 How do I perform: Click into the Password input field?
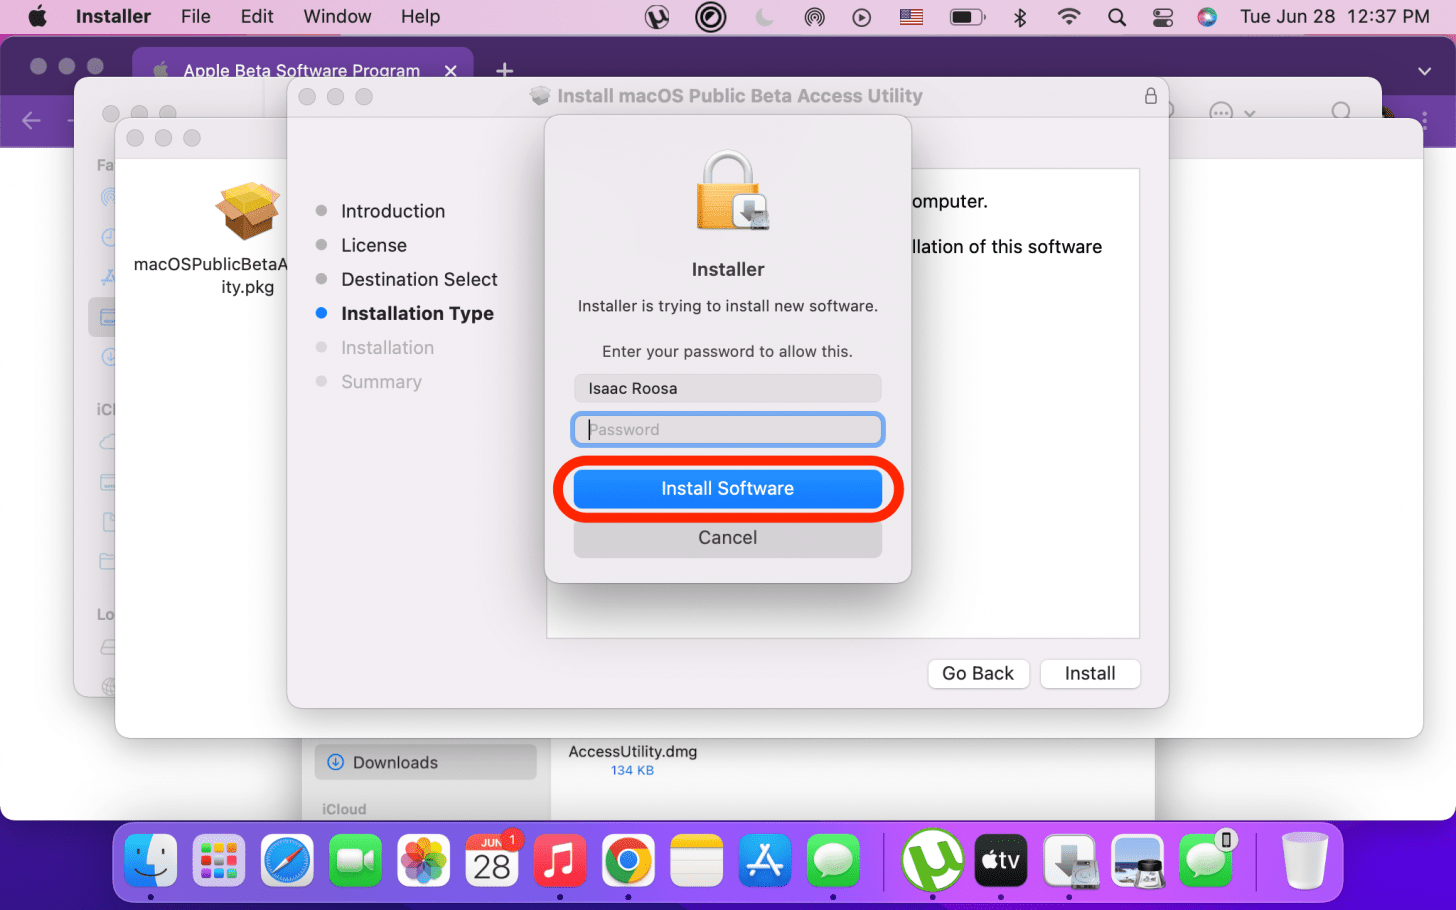(727, 430)
